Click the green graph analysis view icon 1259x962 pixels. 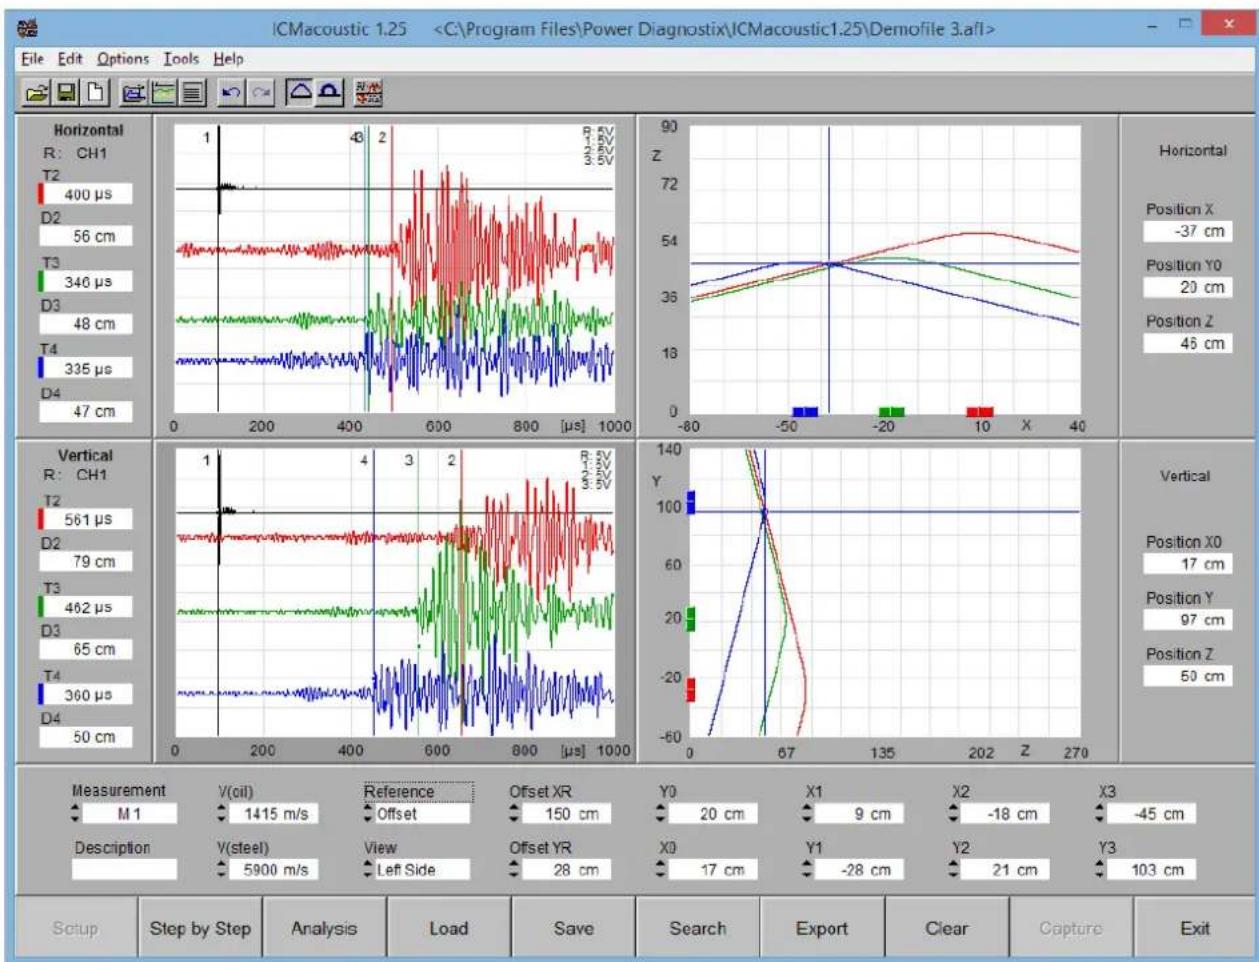click(162, 93)
